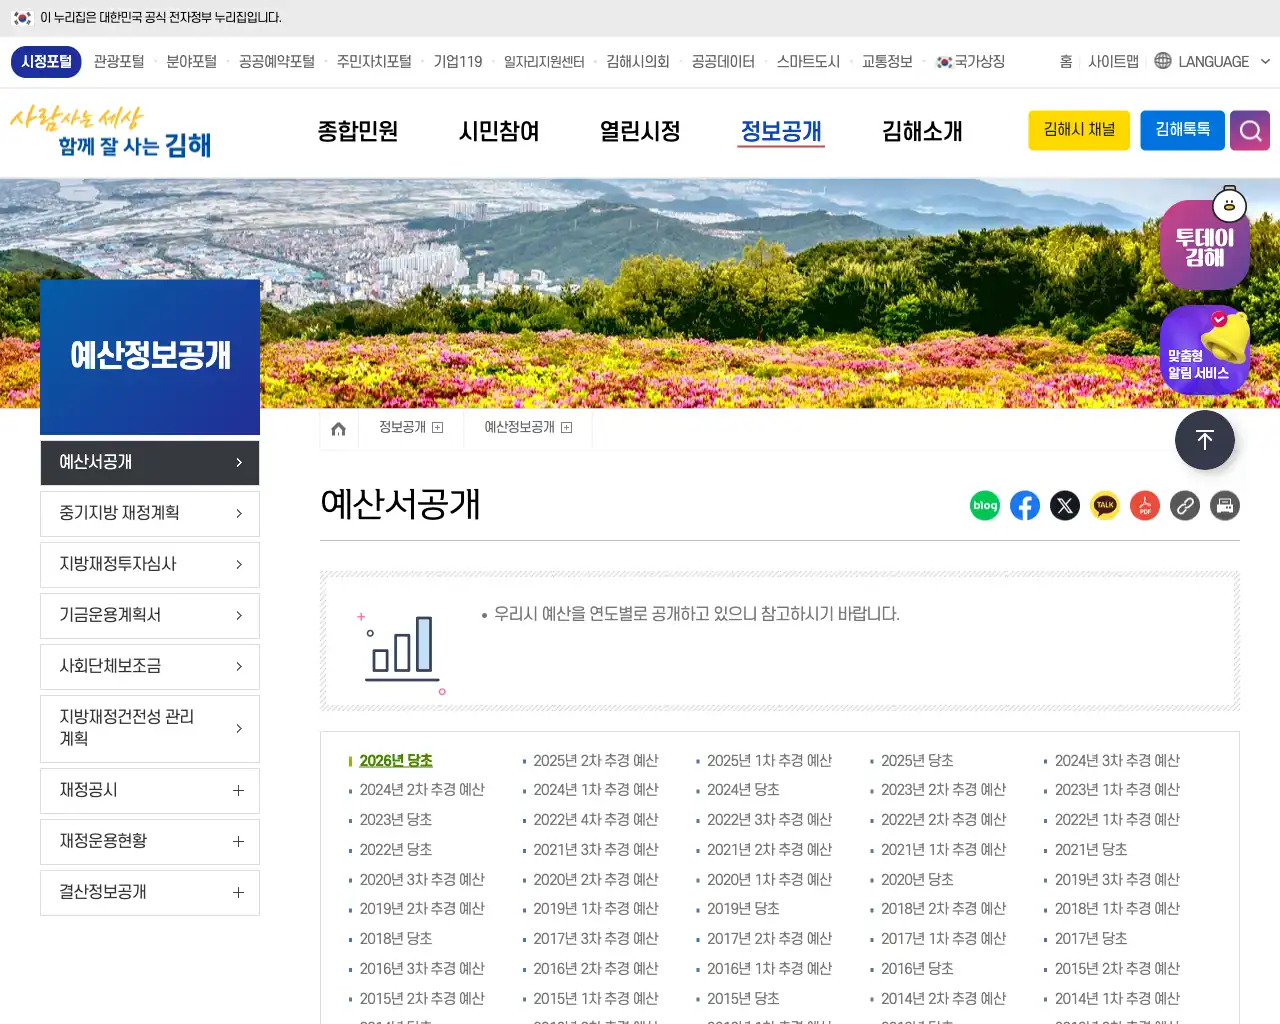Select 2014년 1차 추경 예산
The image size is (1280, 1024).
pyautogui.click(x=1117, y=999)
